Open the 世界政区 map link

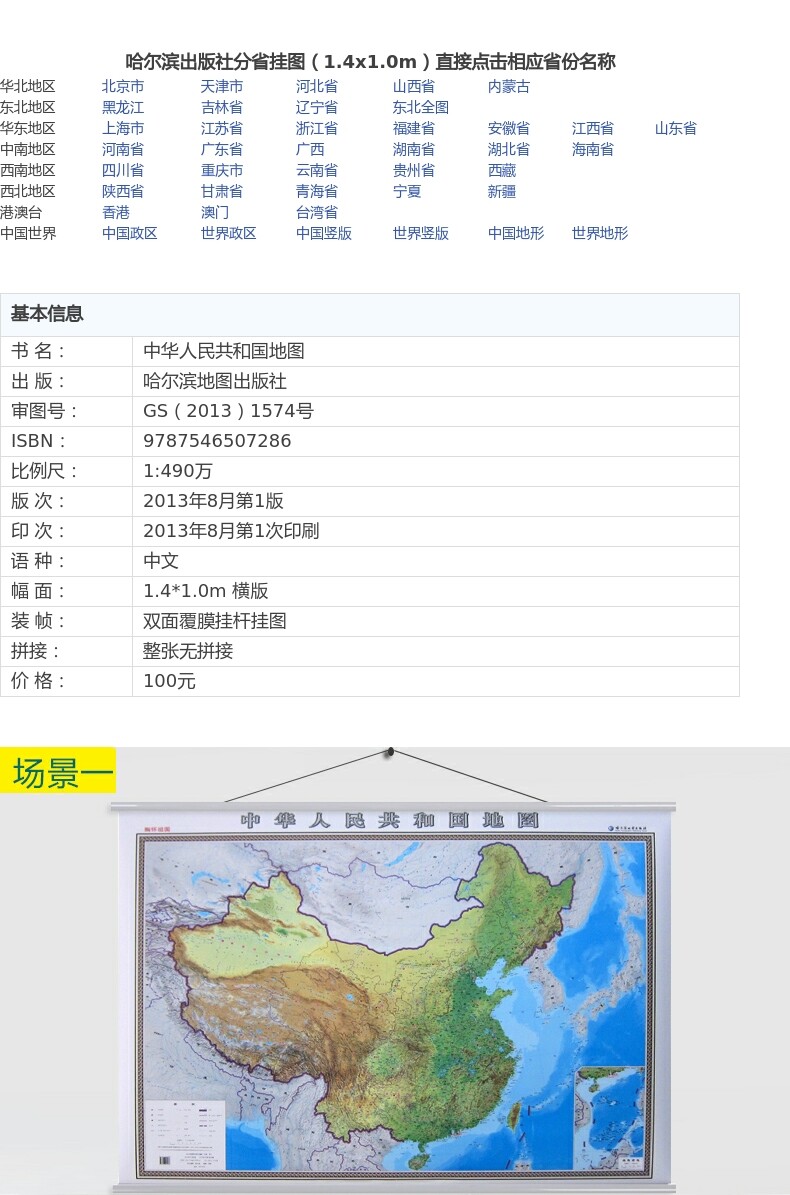(x=229, y=233)
